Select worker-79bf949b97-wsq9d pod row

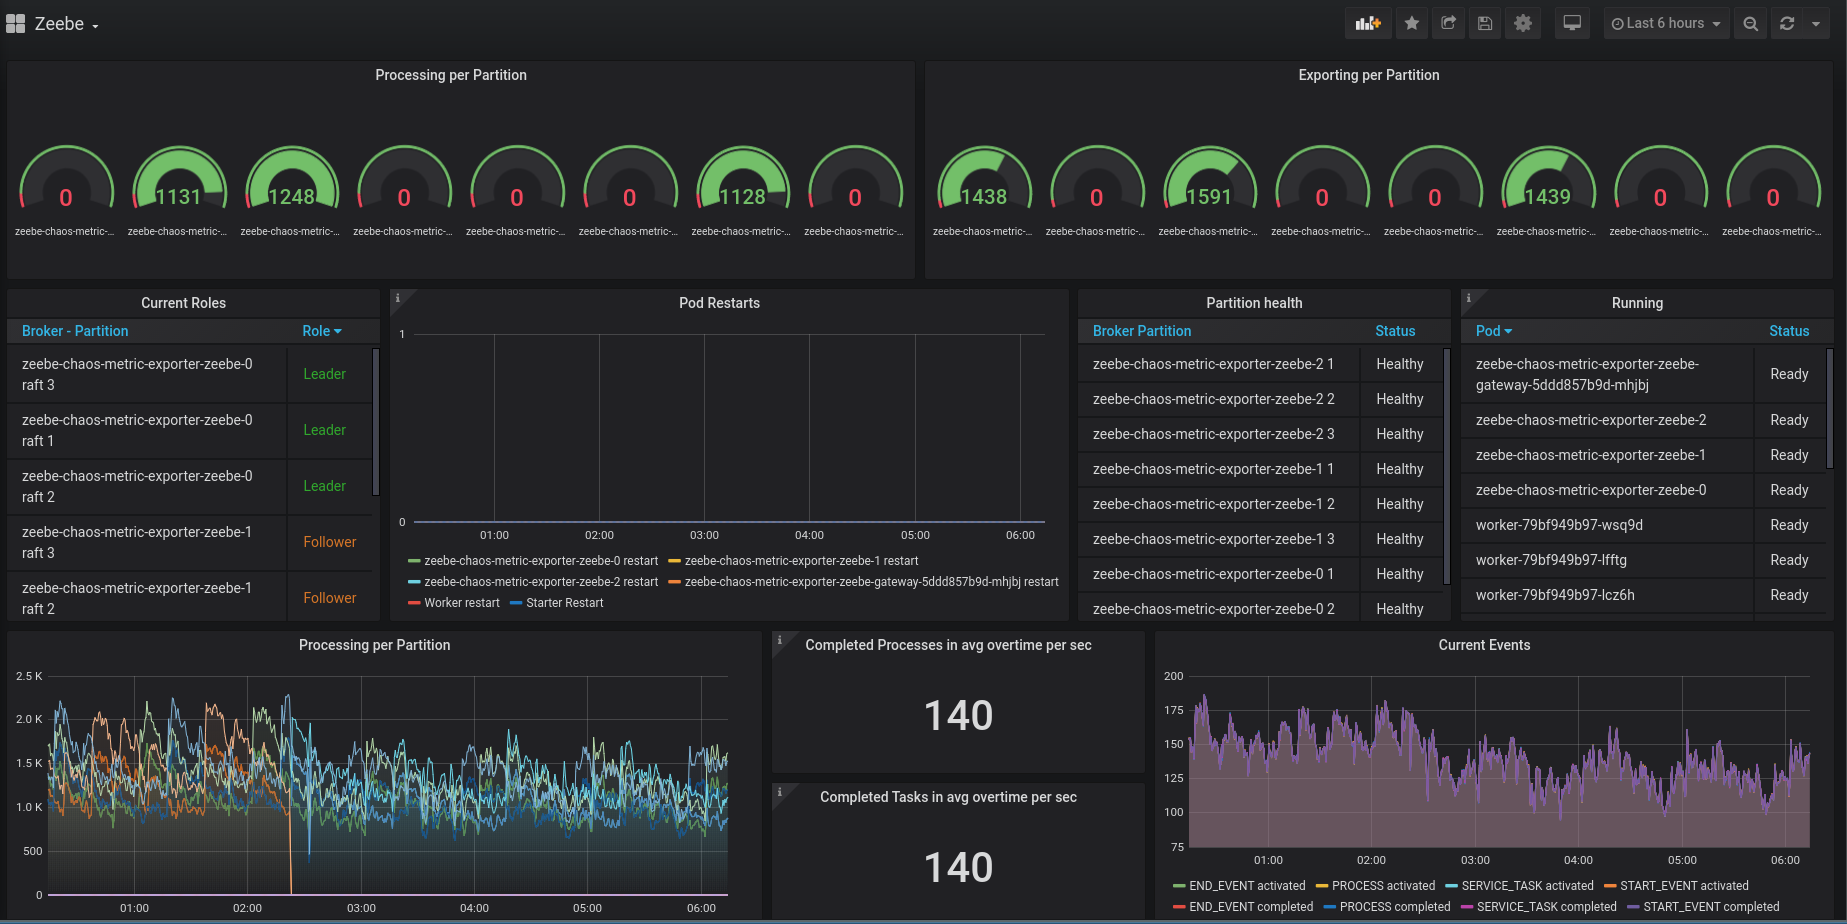point(1642,525)
